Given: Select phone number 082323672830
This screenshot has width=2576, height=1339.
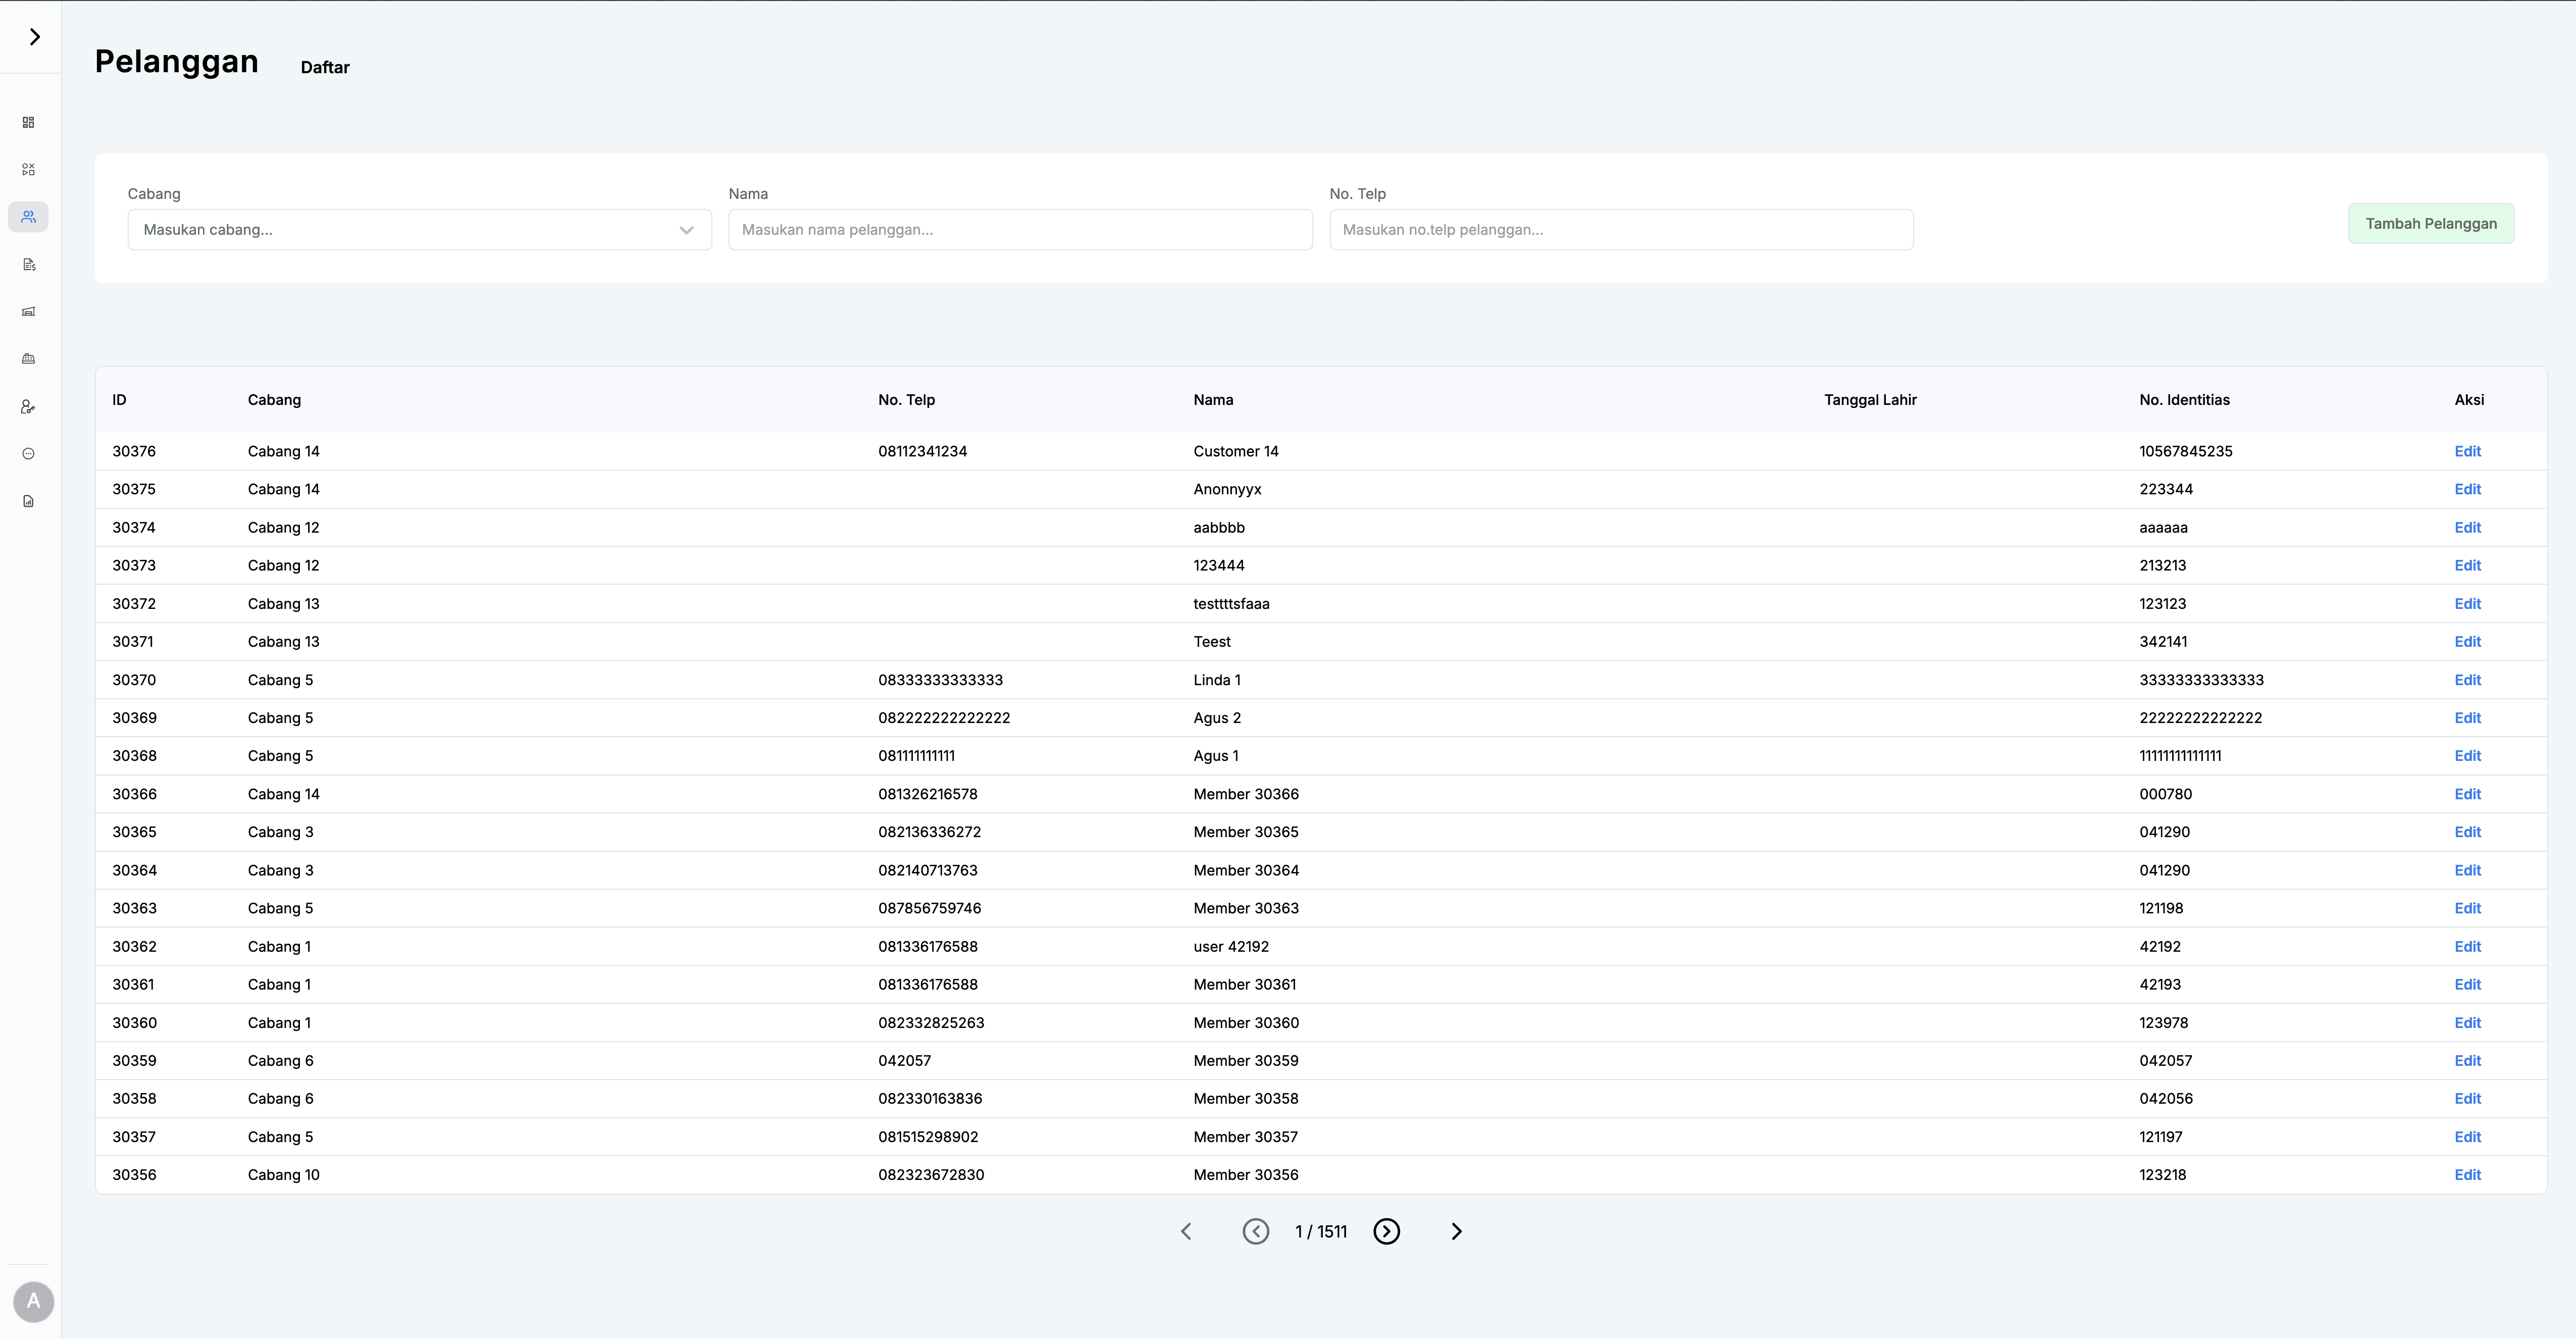Looking at the screenshot, I should tap(931, 1175).
